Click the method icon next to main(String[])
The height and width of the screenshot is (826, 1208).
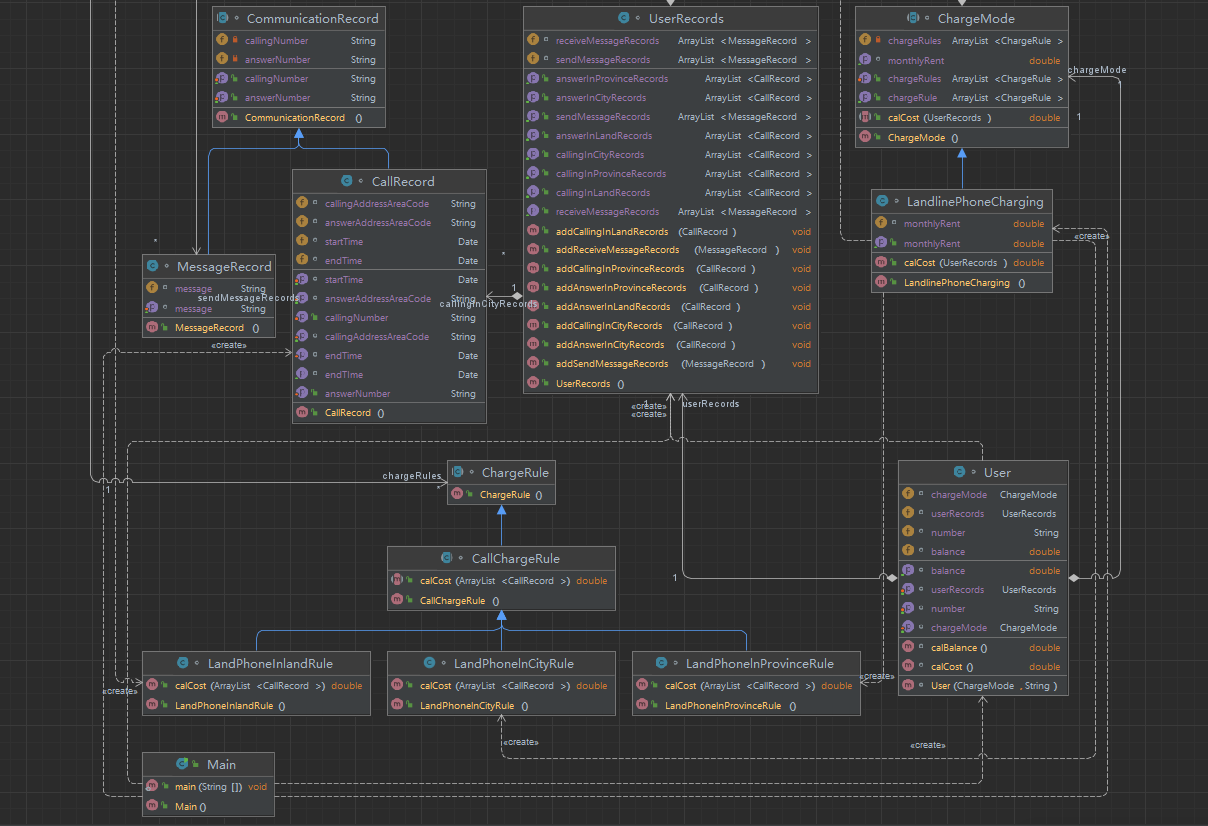point(152,787)
